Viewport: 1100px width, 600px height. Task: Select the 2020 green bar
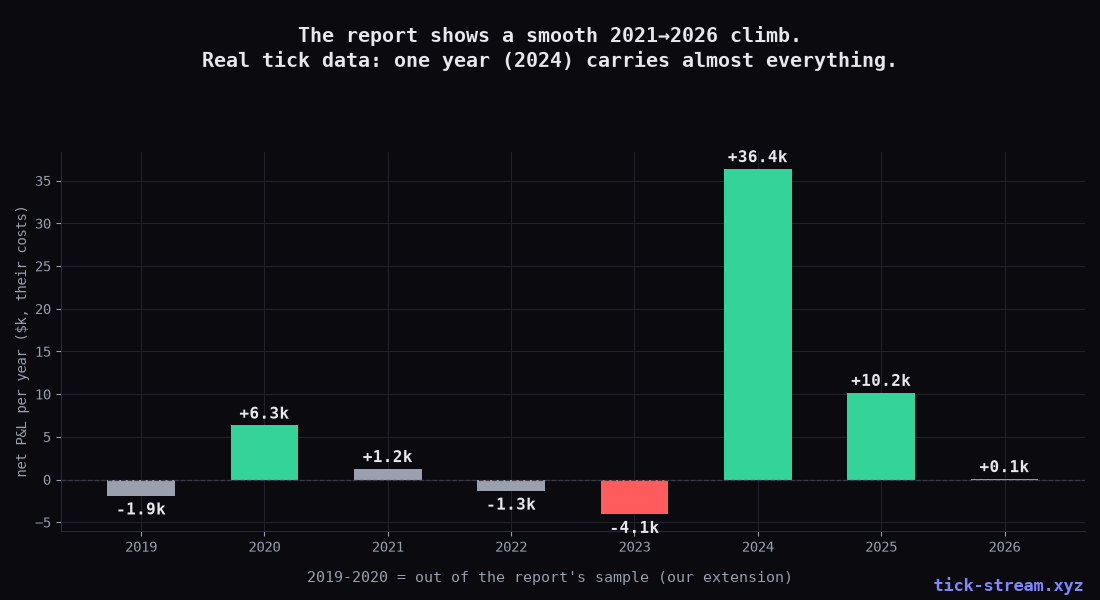point(264,453)
